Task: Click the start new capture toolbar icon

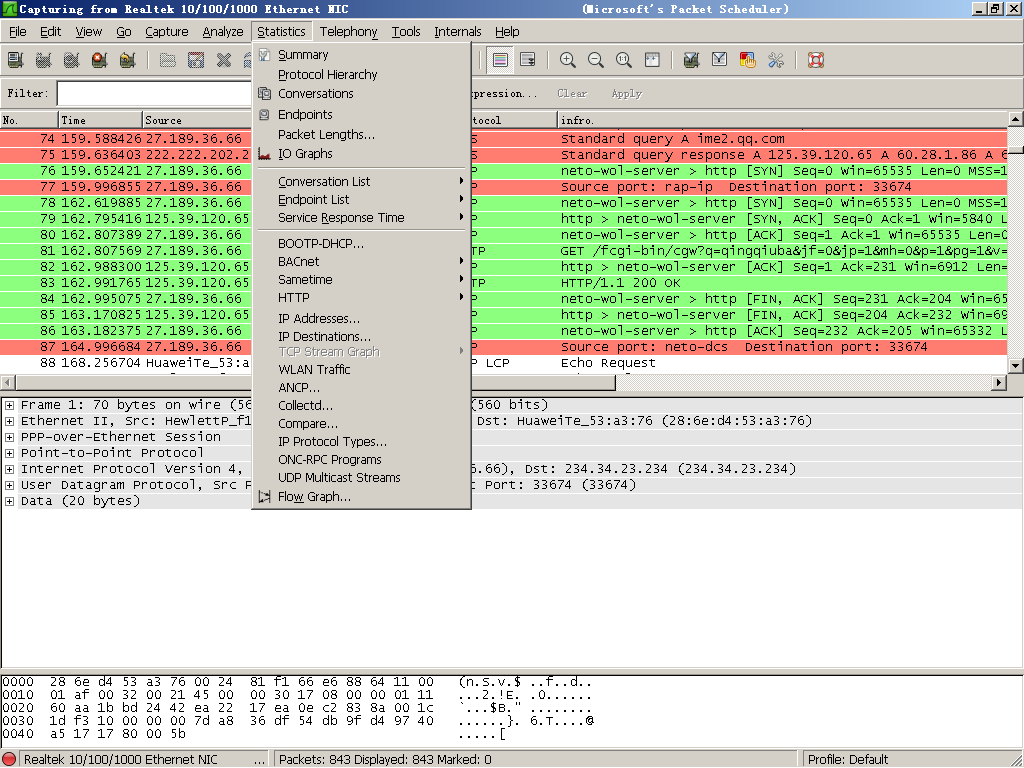Action: 72,60
